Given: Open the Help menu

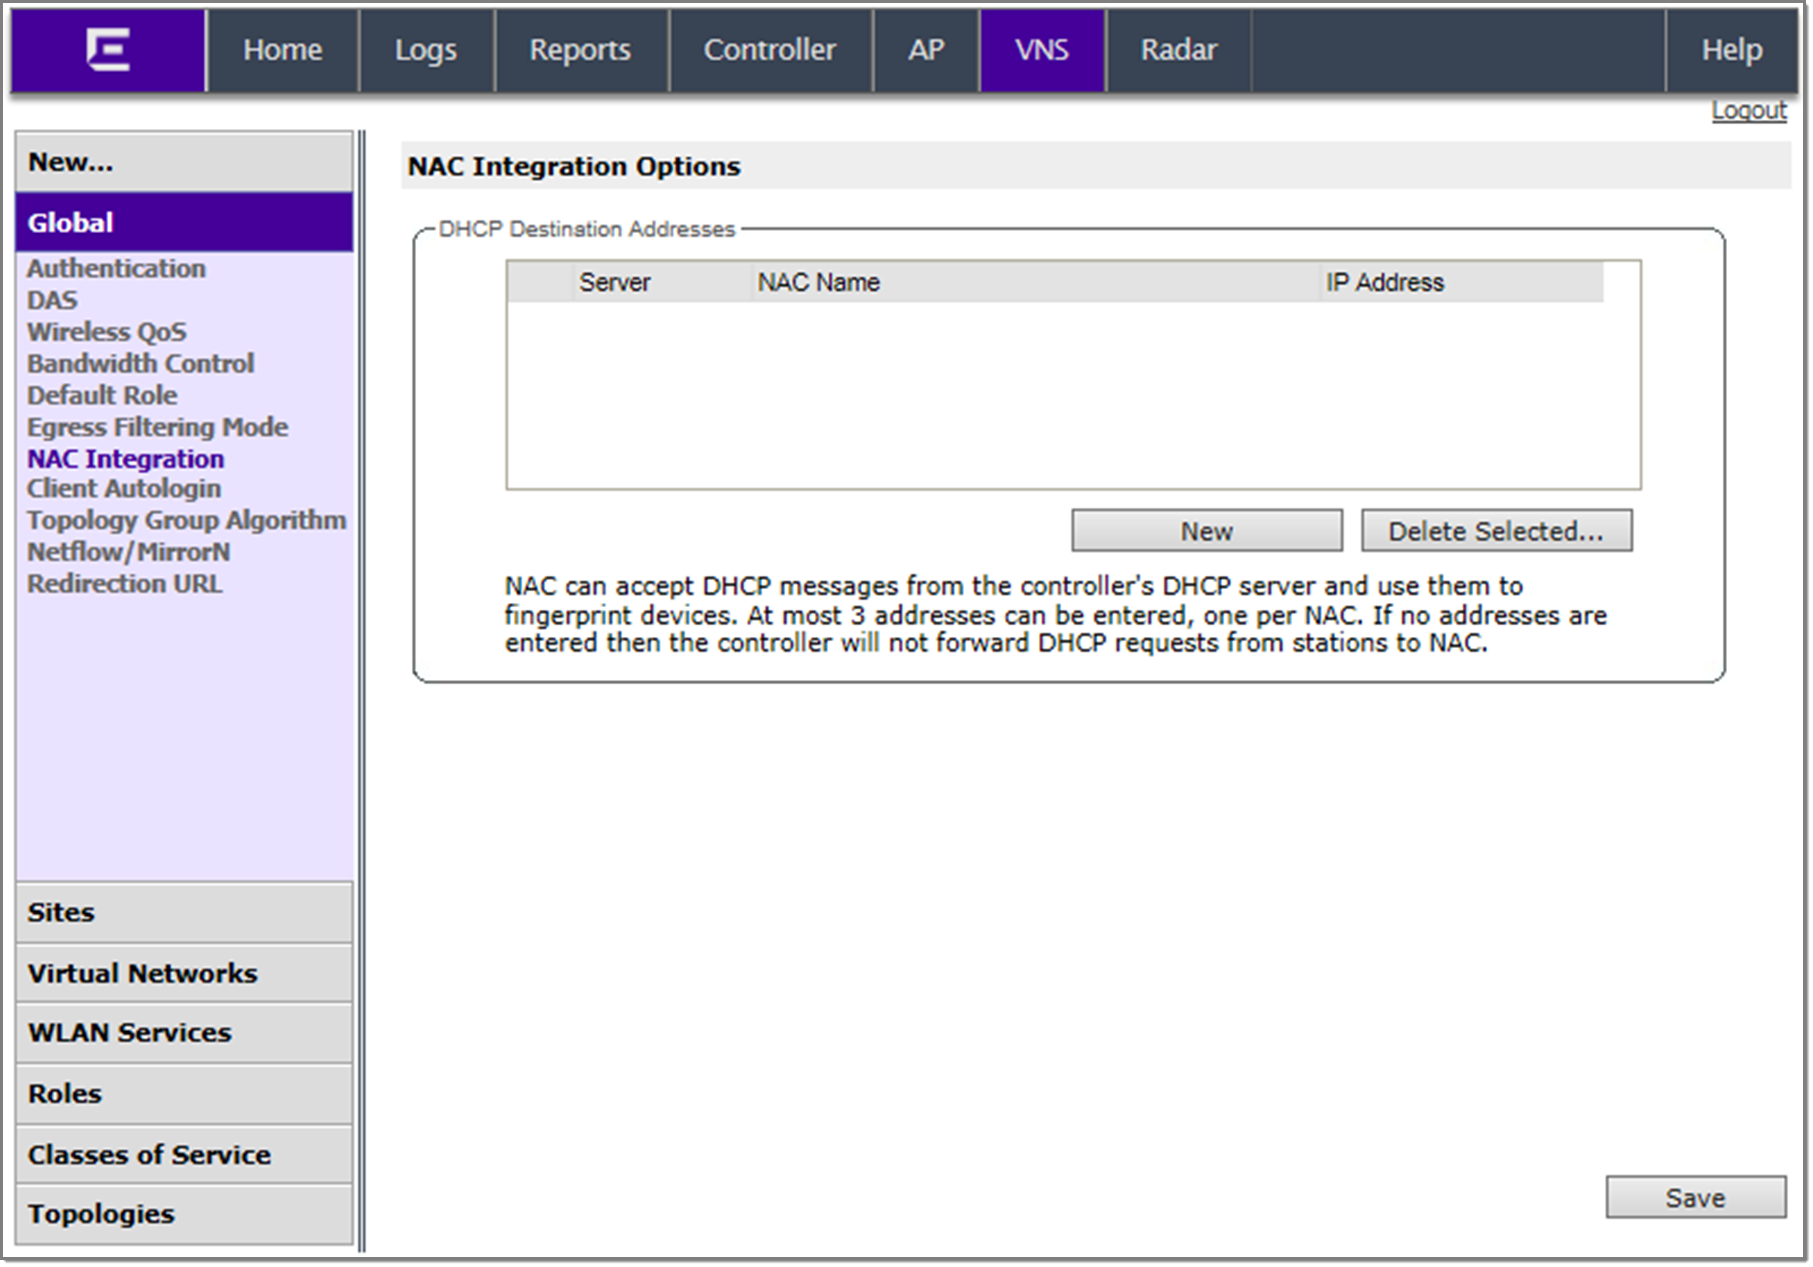Looking at the screenshot, I should tap(1731, 50).
